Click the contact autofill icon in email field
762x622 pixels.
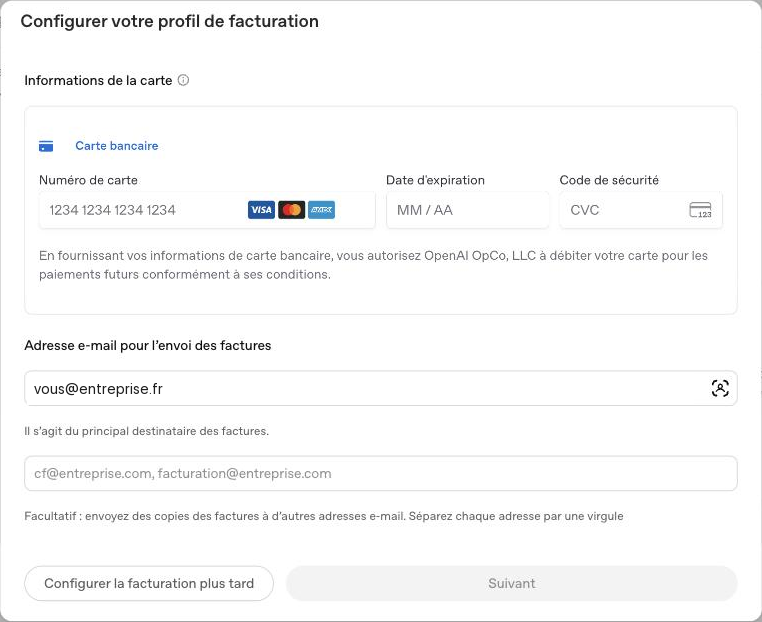pos(720,388)
